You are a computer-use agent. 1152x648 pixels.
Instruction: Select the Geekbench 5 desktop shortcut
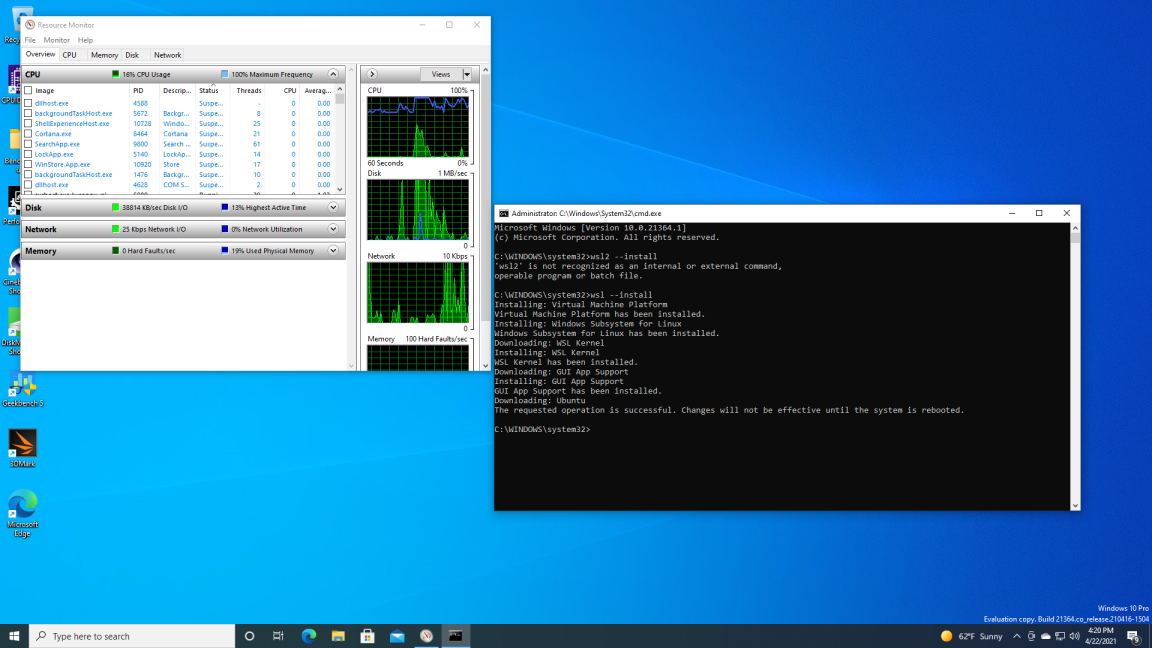[x=23, y=390]
